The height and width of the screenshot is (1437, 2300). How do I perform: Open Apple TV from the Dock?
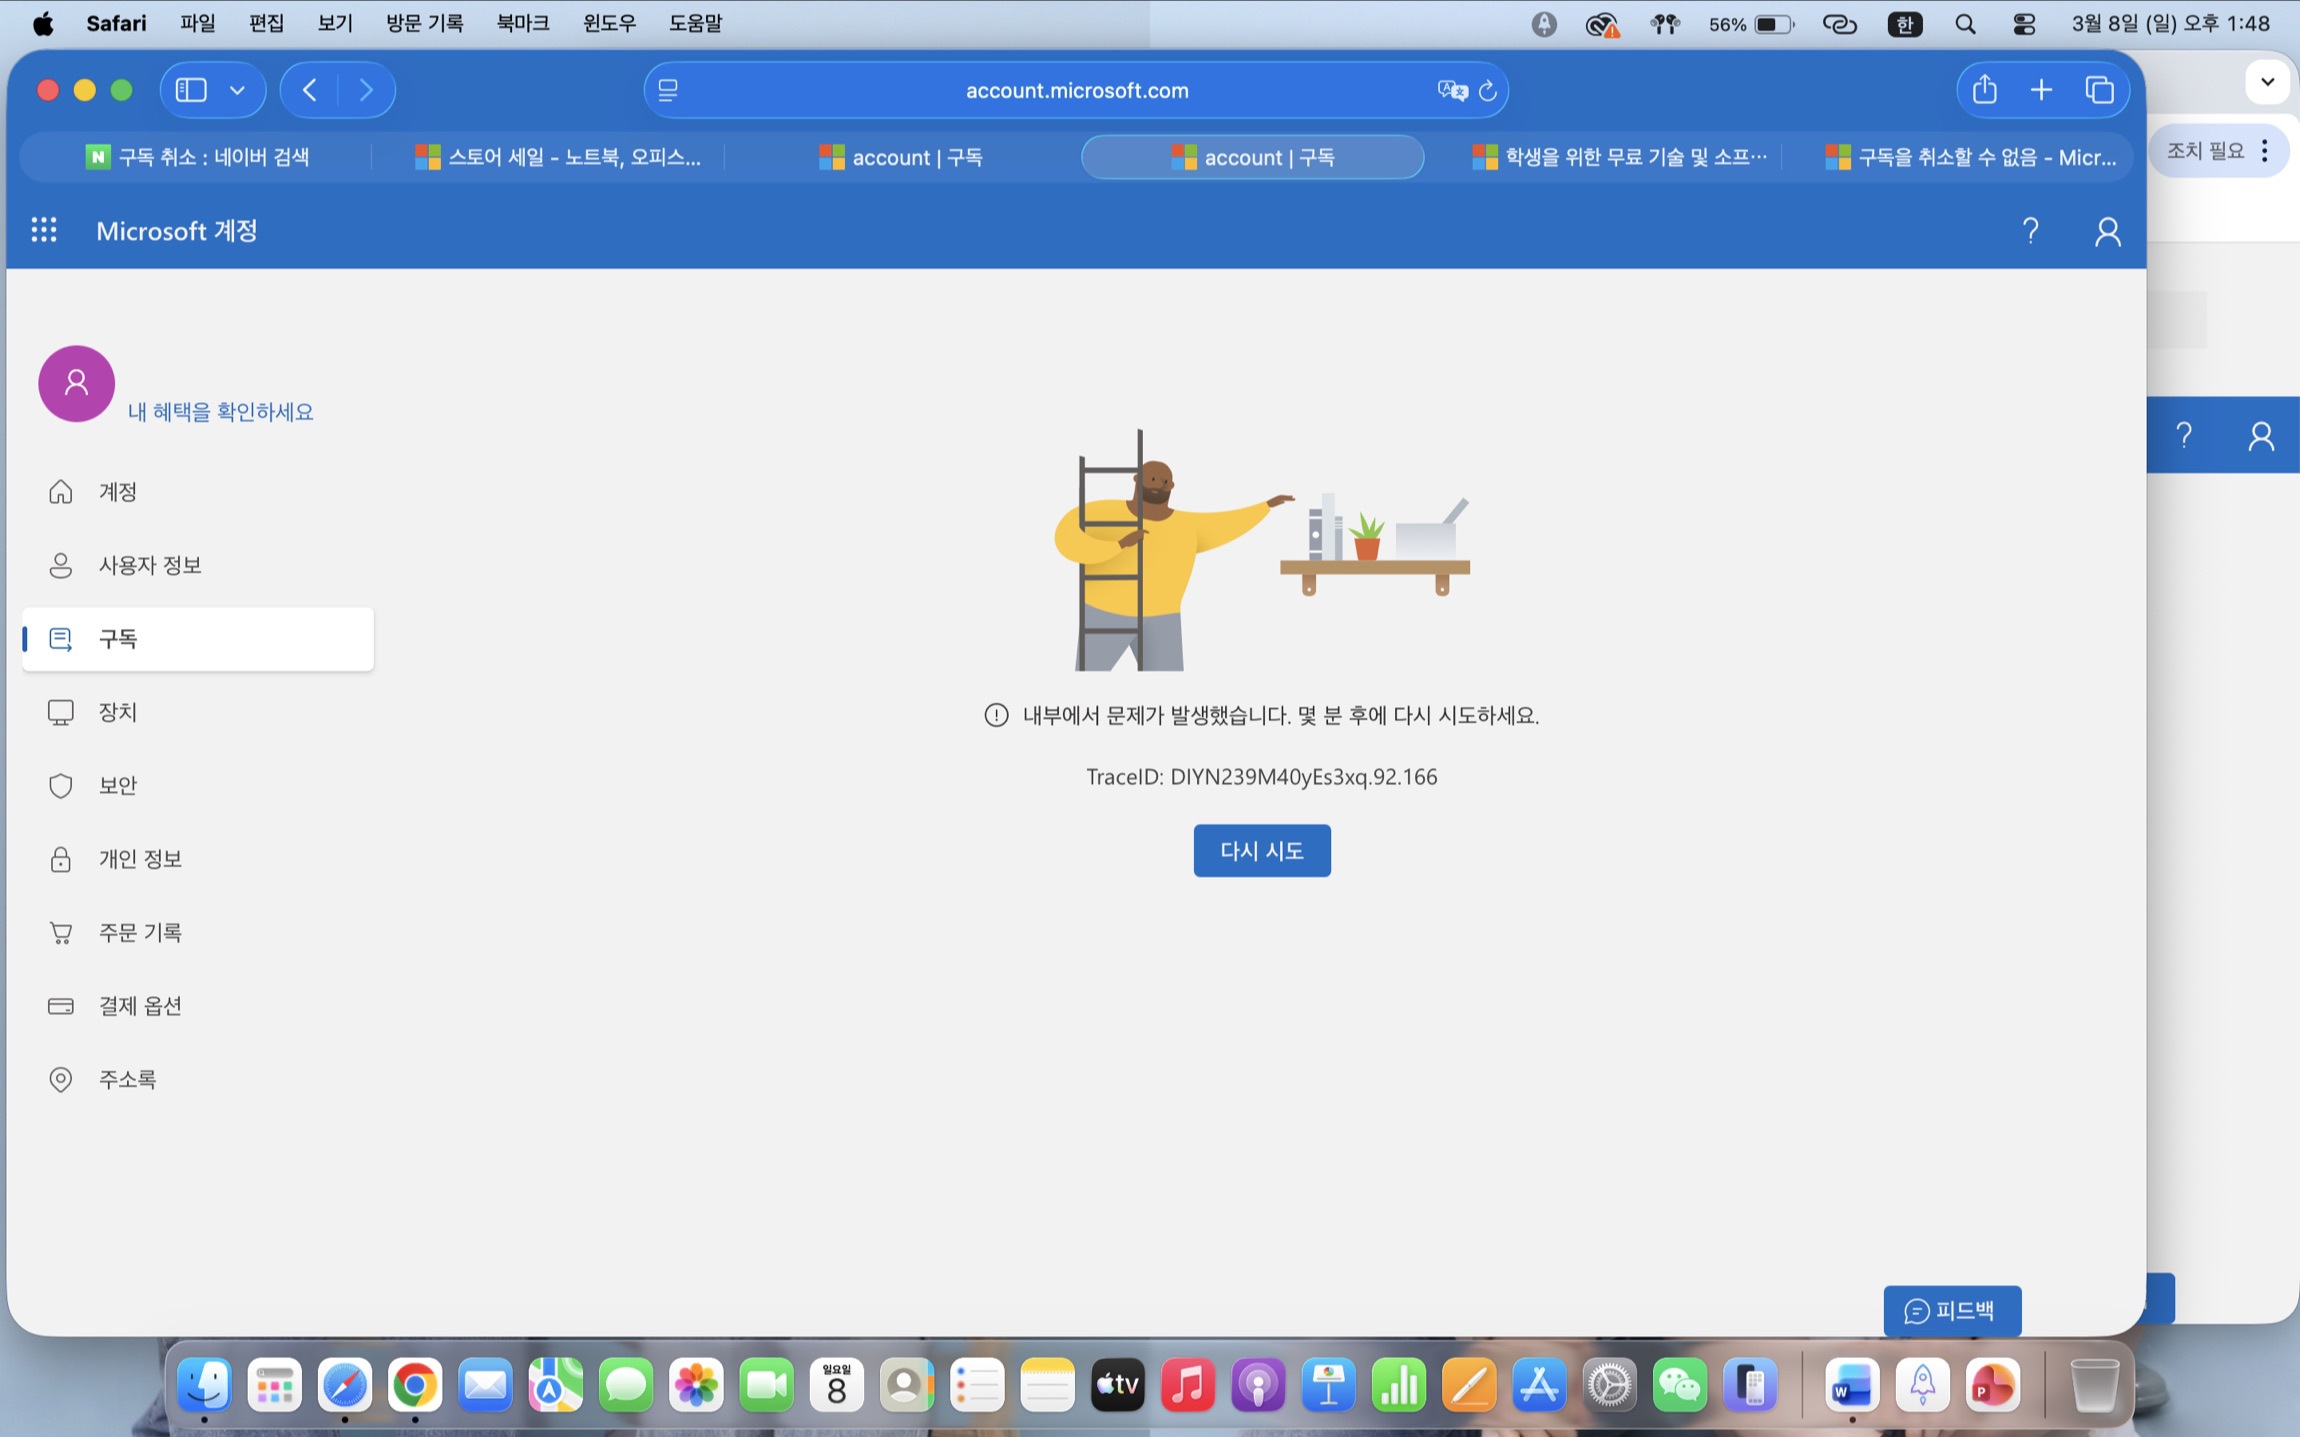(1117, 1385)
